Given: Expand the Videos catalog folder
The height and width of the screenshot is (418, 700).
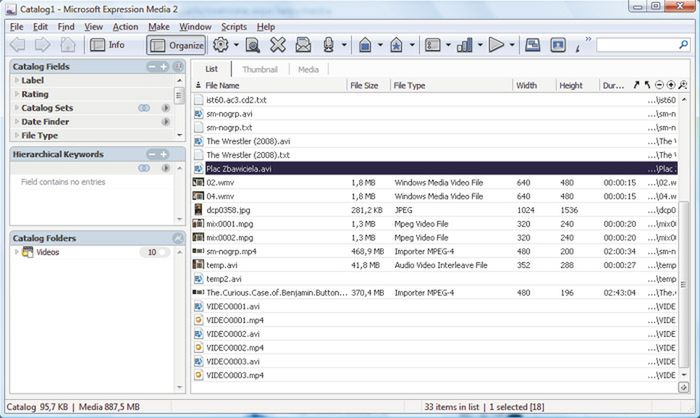Looking at the screenshot, I should 16,253.
